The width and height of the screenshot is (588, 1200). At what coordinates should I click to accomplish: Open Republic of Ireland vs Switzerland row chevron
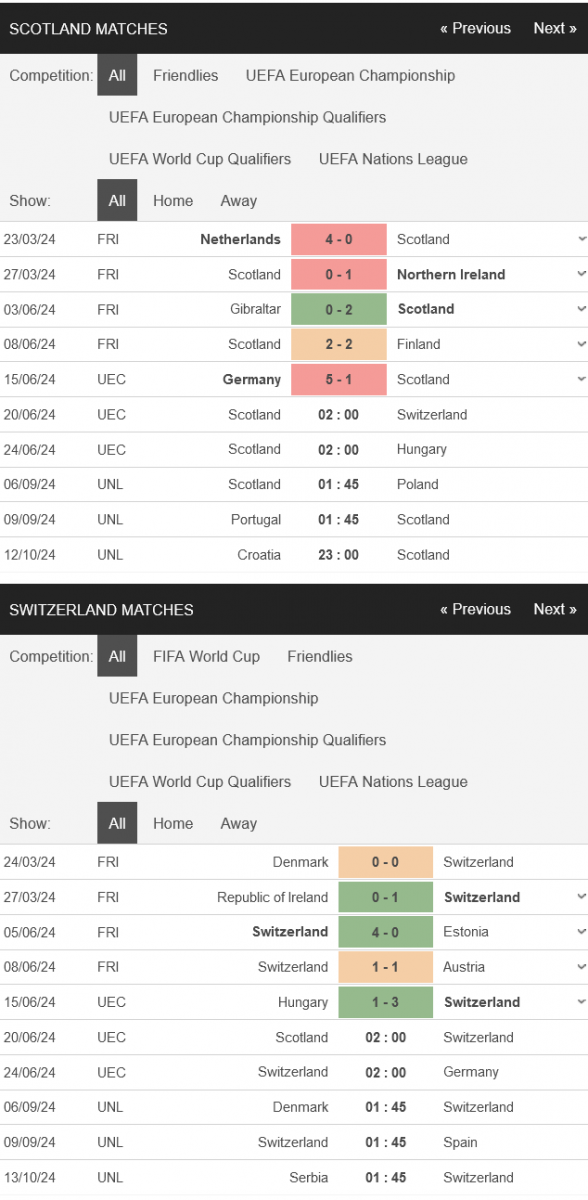(x=581, y=897)
